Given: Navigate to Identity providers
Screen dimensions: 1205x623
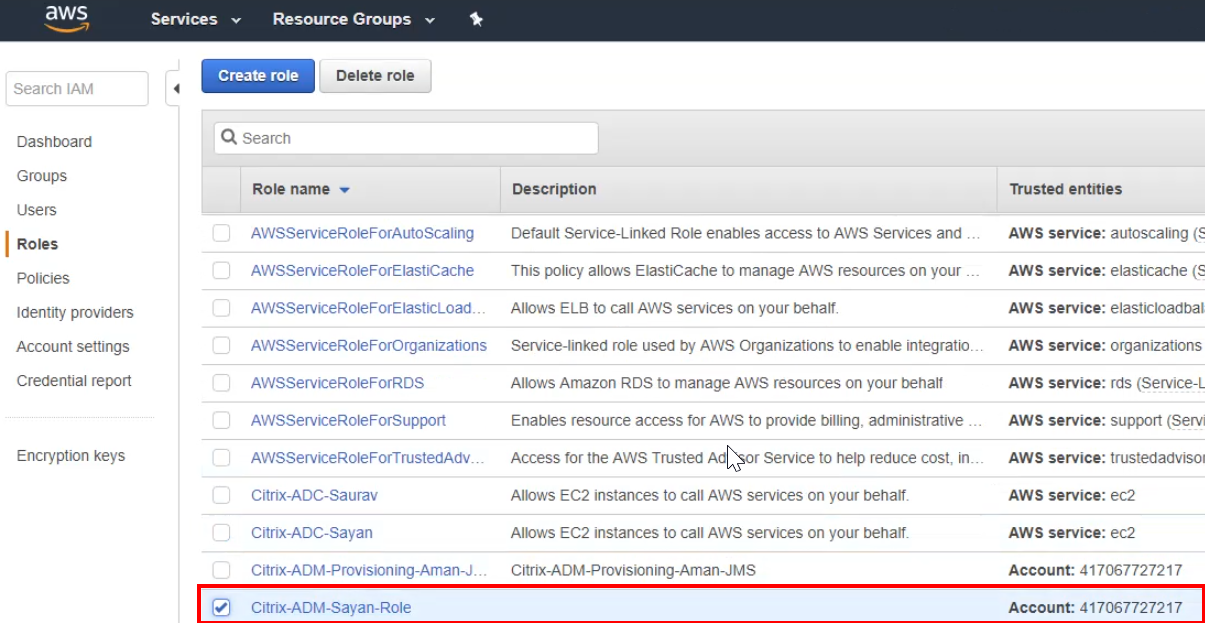Looking at the screenshot, I should click(x=75, y=312).
